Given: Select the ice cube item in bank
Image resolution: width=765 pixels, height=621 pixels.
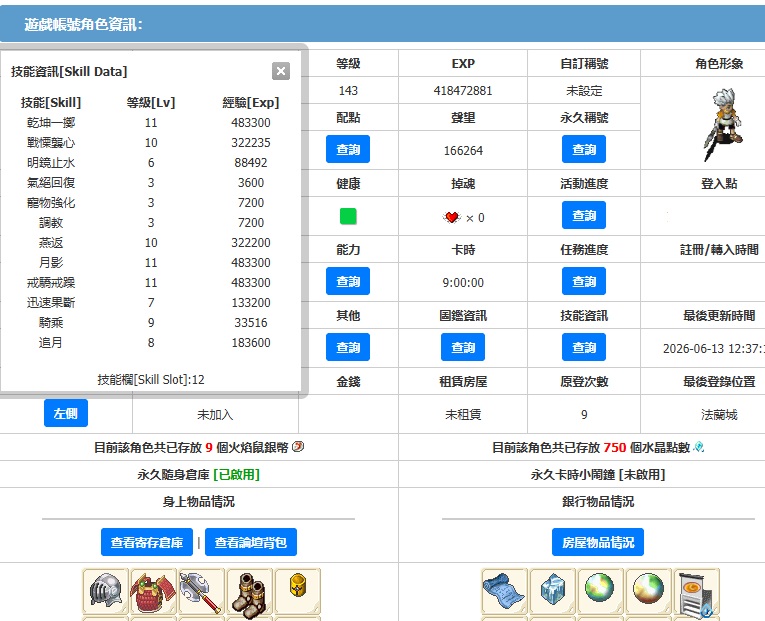Looking at the screenshot, I should 552,588.
